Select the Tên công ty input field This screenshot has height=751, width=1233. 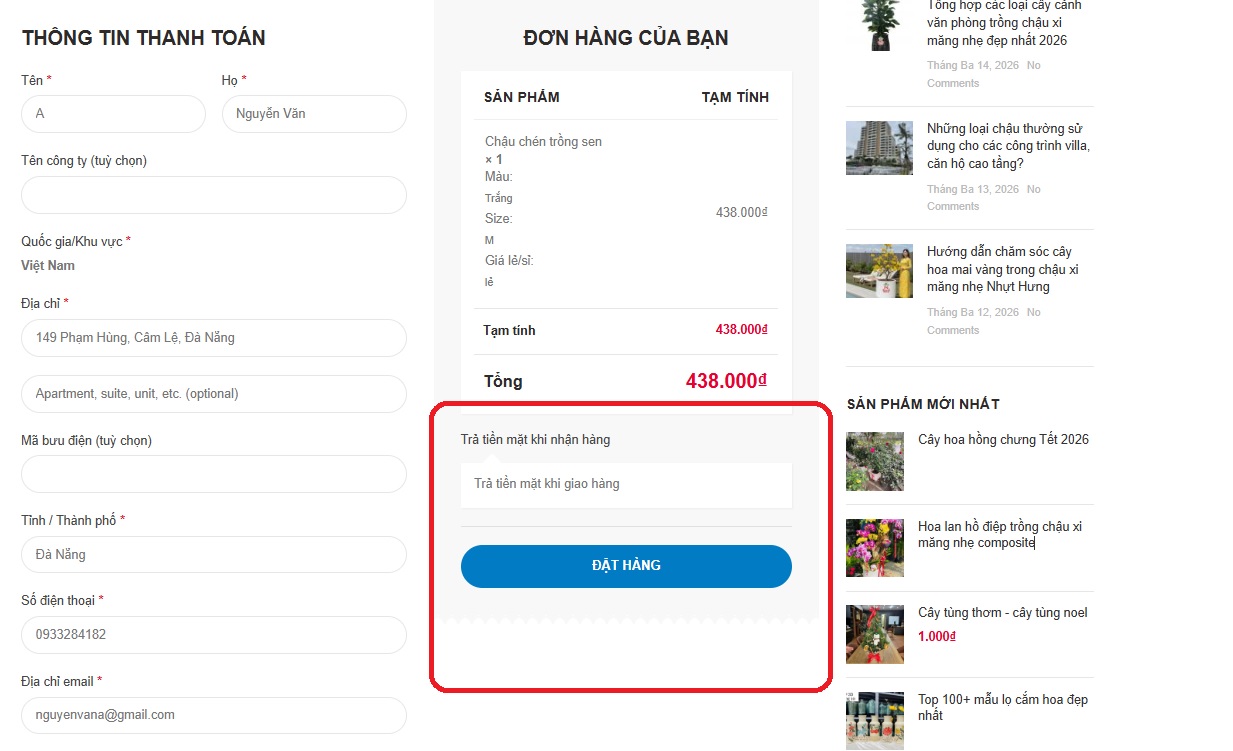(214, 195)
